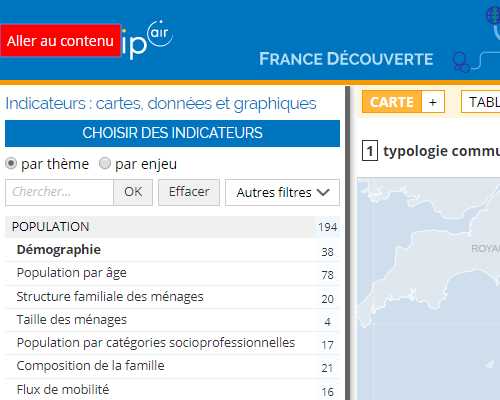Screen dimensions: 500x400
Task: Click Aller au contenu skip link
Action: (60, 41)
